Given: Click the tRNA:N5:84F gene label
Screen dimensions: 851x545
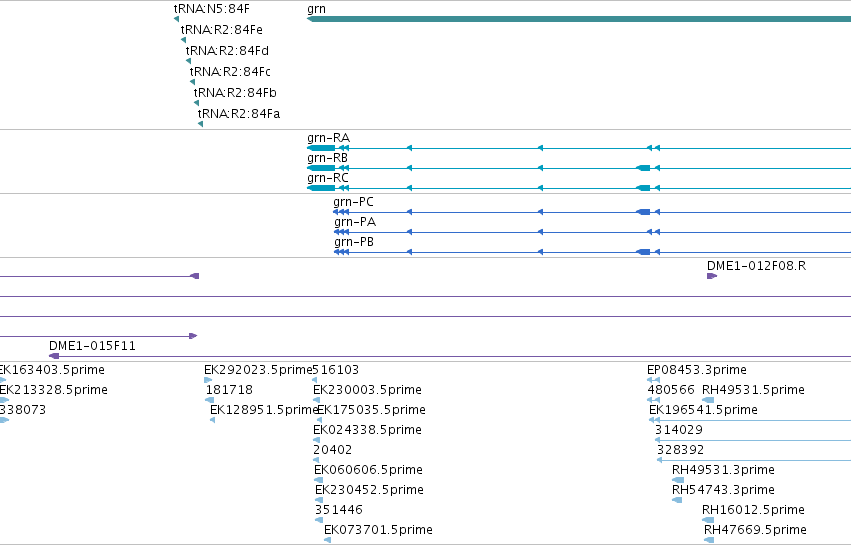Looking at the screenshot, I should pyautogui.click(x=212, y=9).
